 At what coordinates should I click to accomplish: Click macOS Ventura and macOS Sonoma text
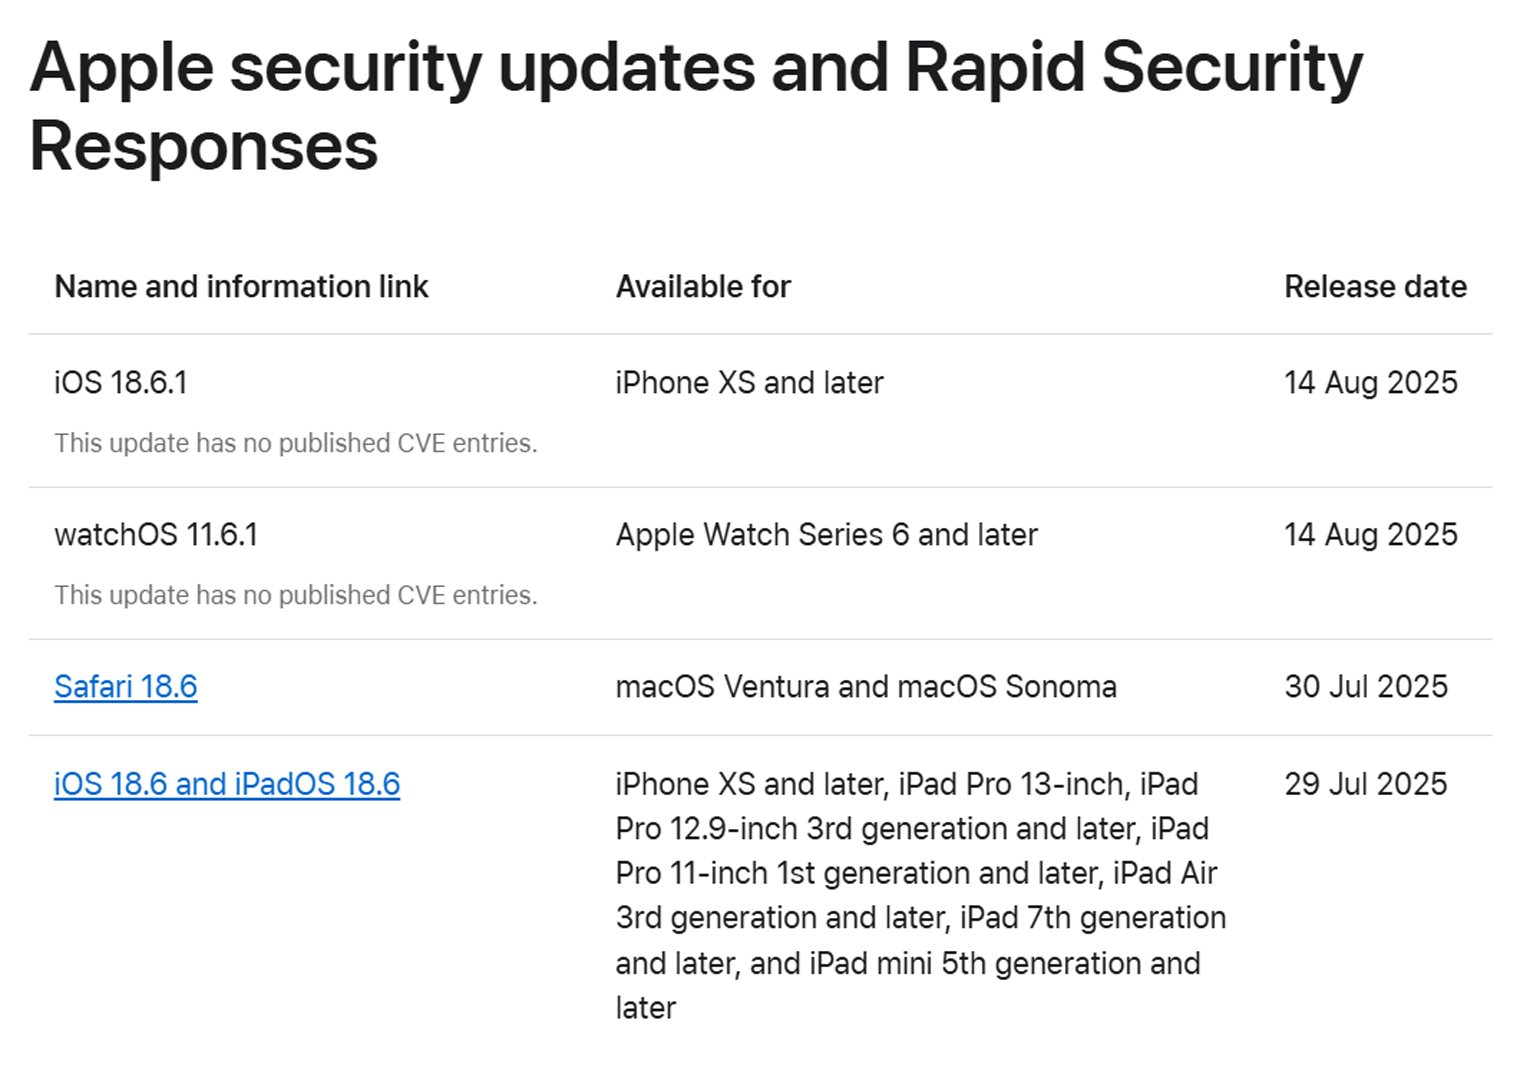point(866,686)
